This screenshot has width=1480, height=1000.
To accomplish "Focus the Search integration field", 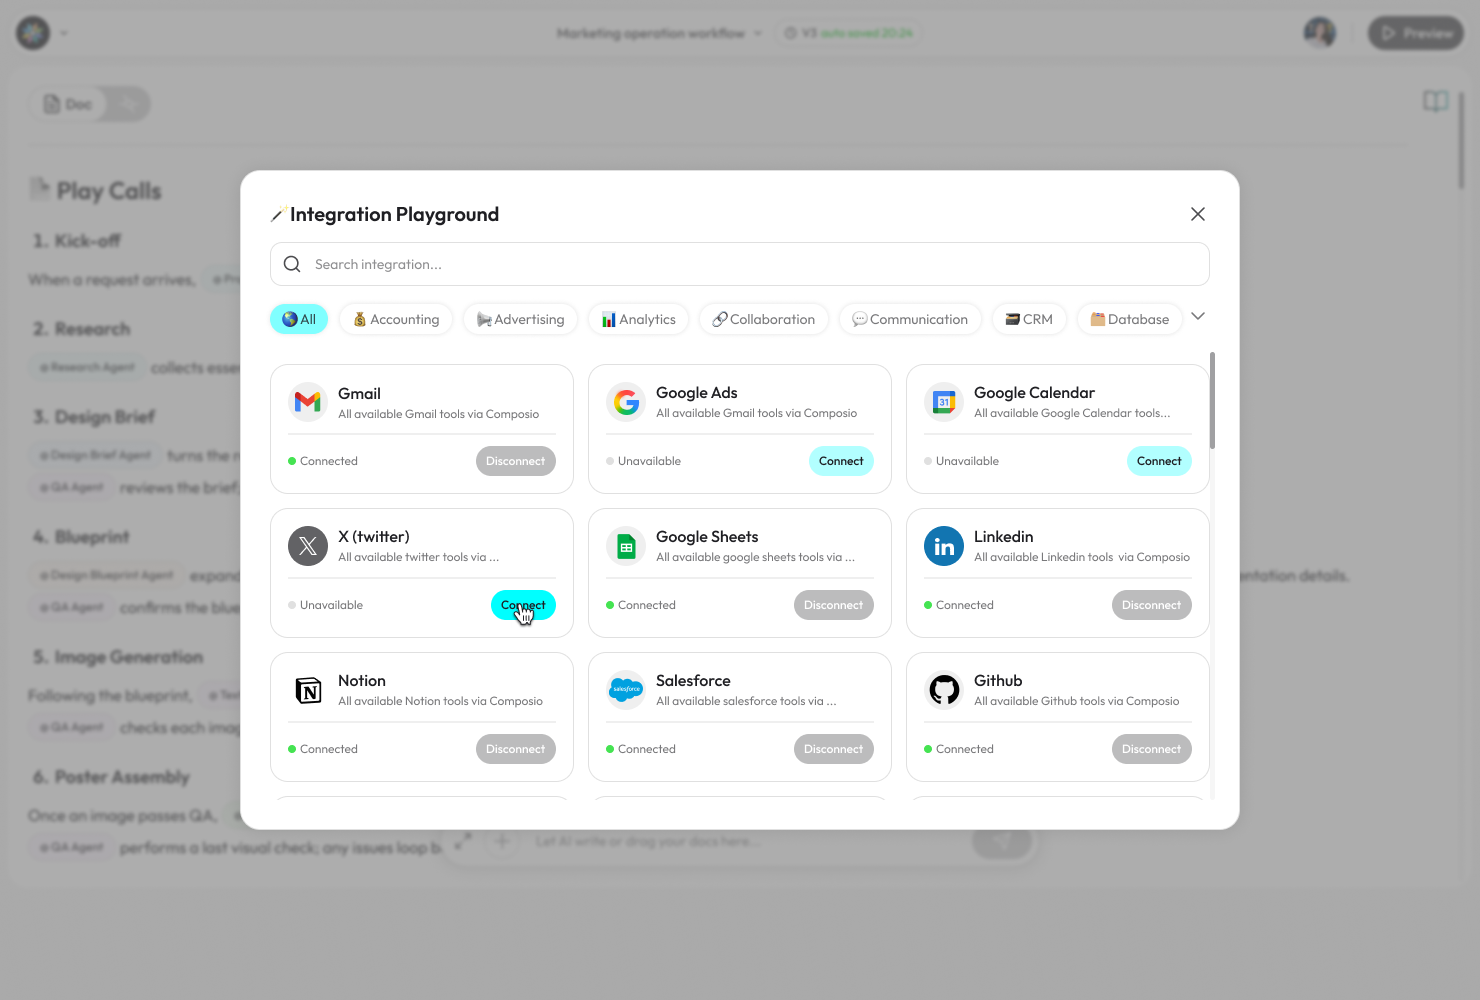I will click(x=740, y=264).
